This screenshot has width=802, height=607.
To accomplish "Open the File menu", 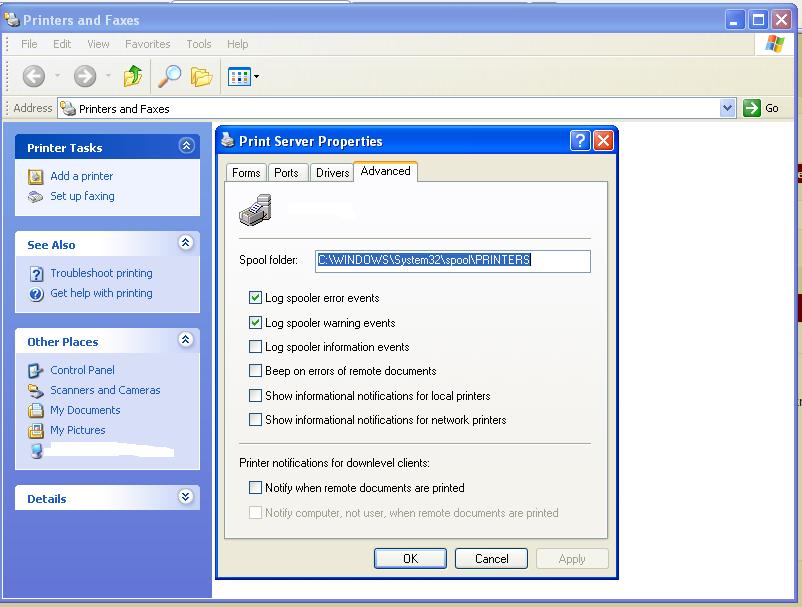I will pos(29,44).
